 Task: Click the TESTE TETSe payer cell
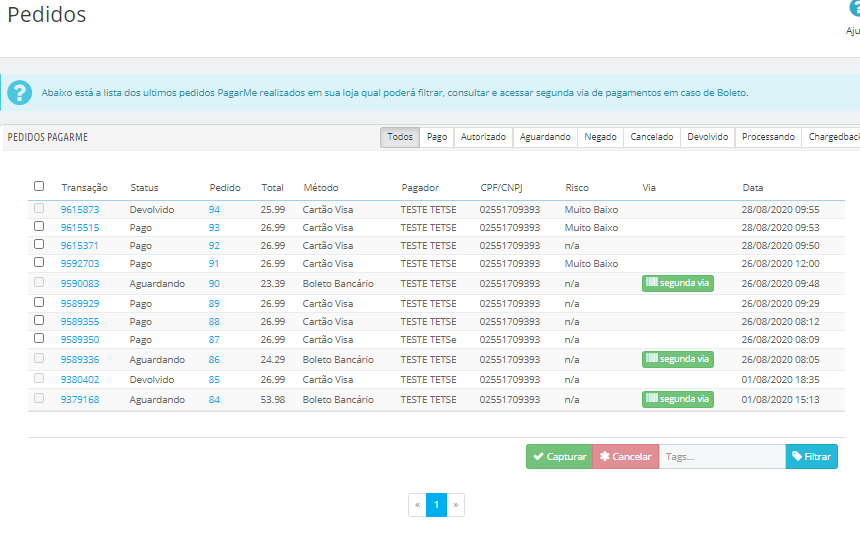(428, 340)
